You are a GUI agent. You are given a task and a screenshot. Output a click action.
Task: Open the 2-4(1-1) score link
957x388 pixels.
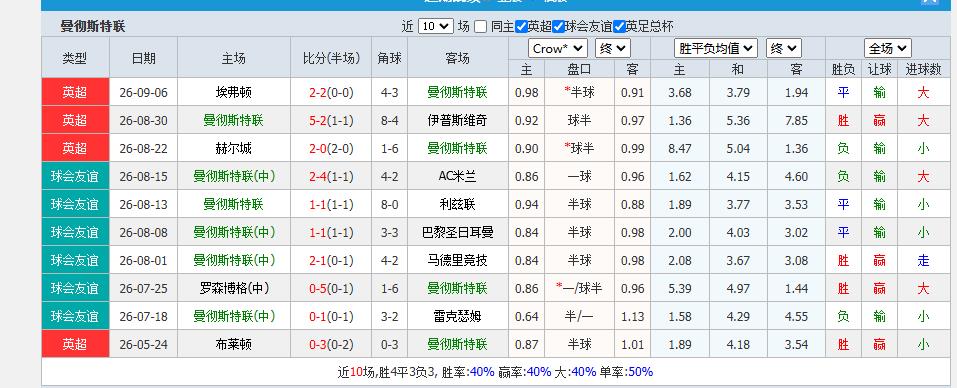[x=331, y=176]
